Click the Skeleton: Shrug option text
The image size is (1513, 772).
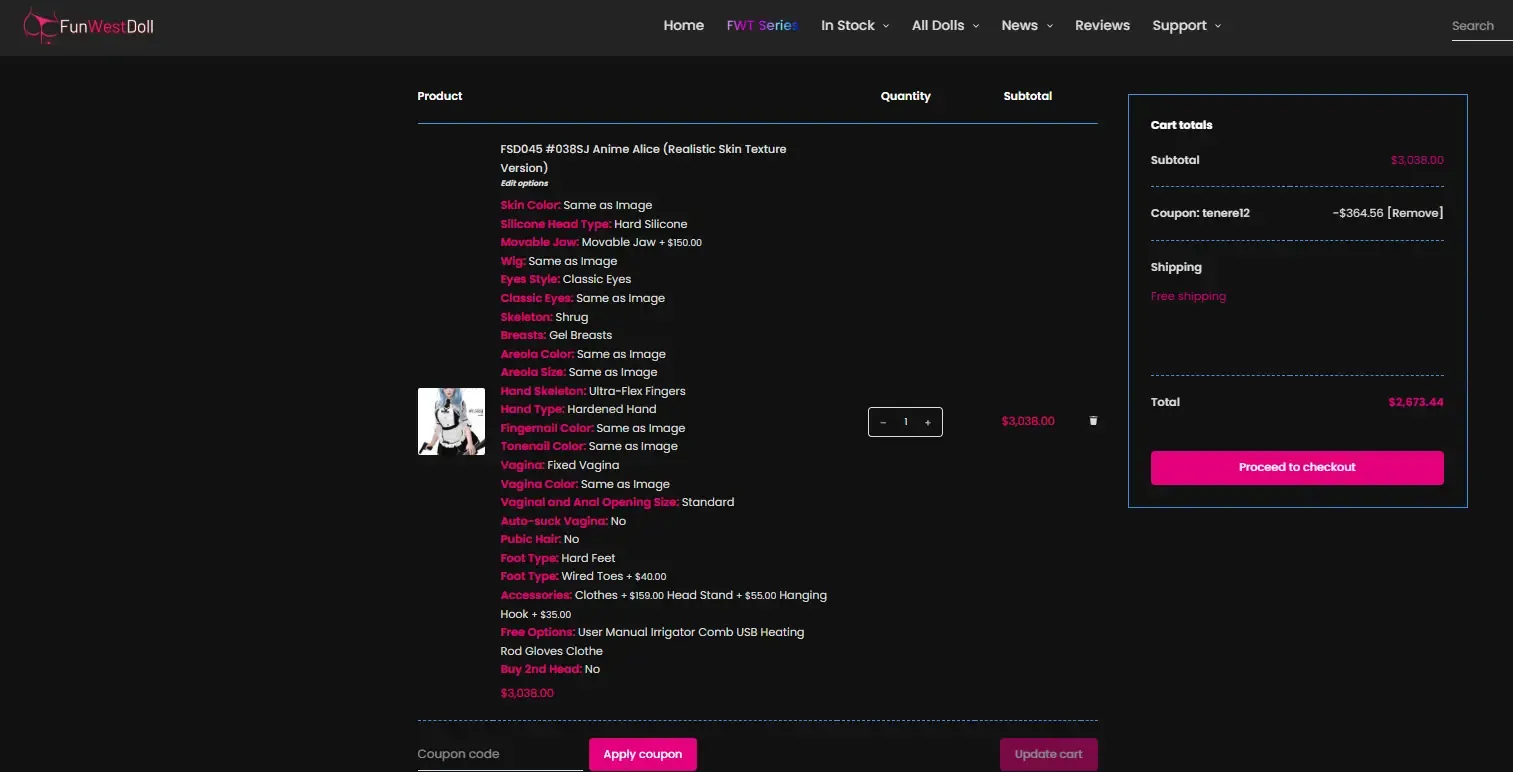[x=544, y=317]
